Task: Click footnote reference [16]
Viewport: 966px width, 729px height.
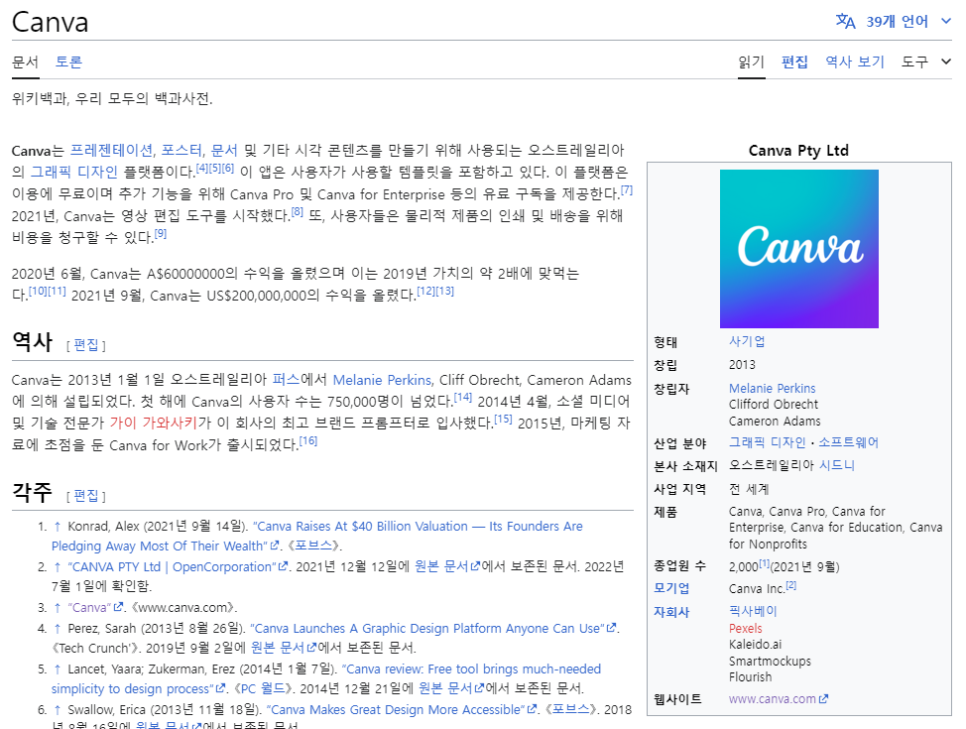Action: click(x=308, y=441)
